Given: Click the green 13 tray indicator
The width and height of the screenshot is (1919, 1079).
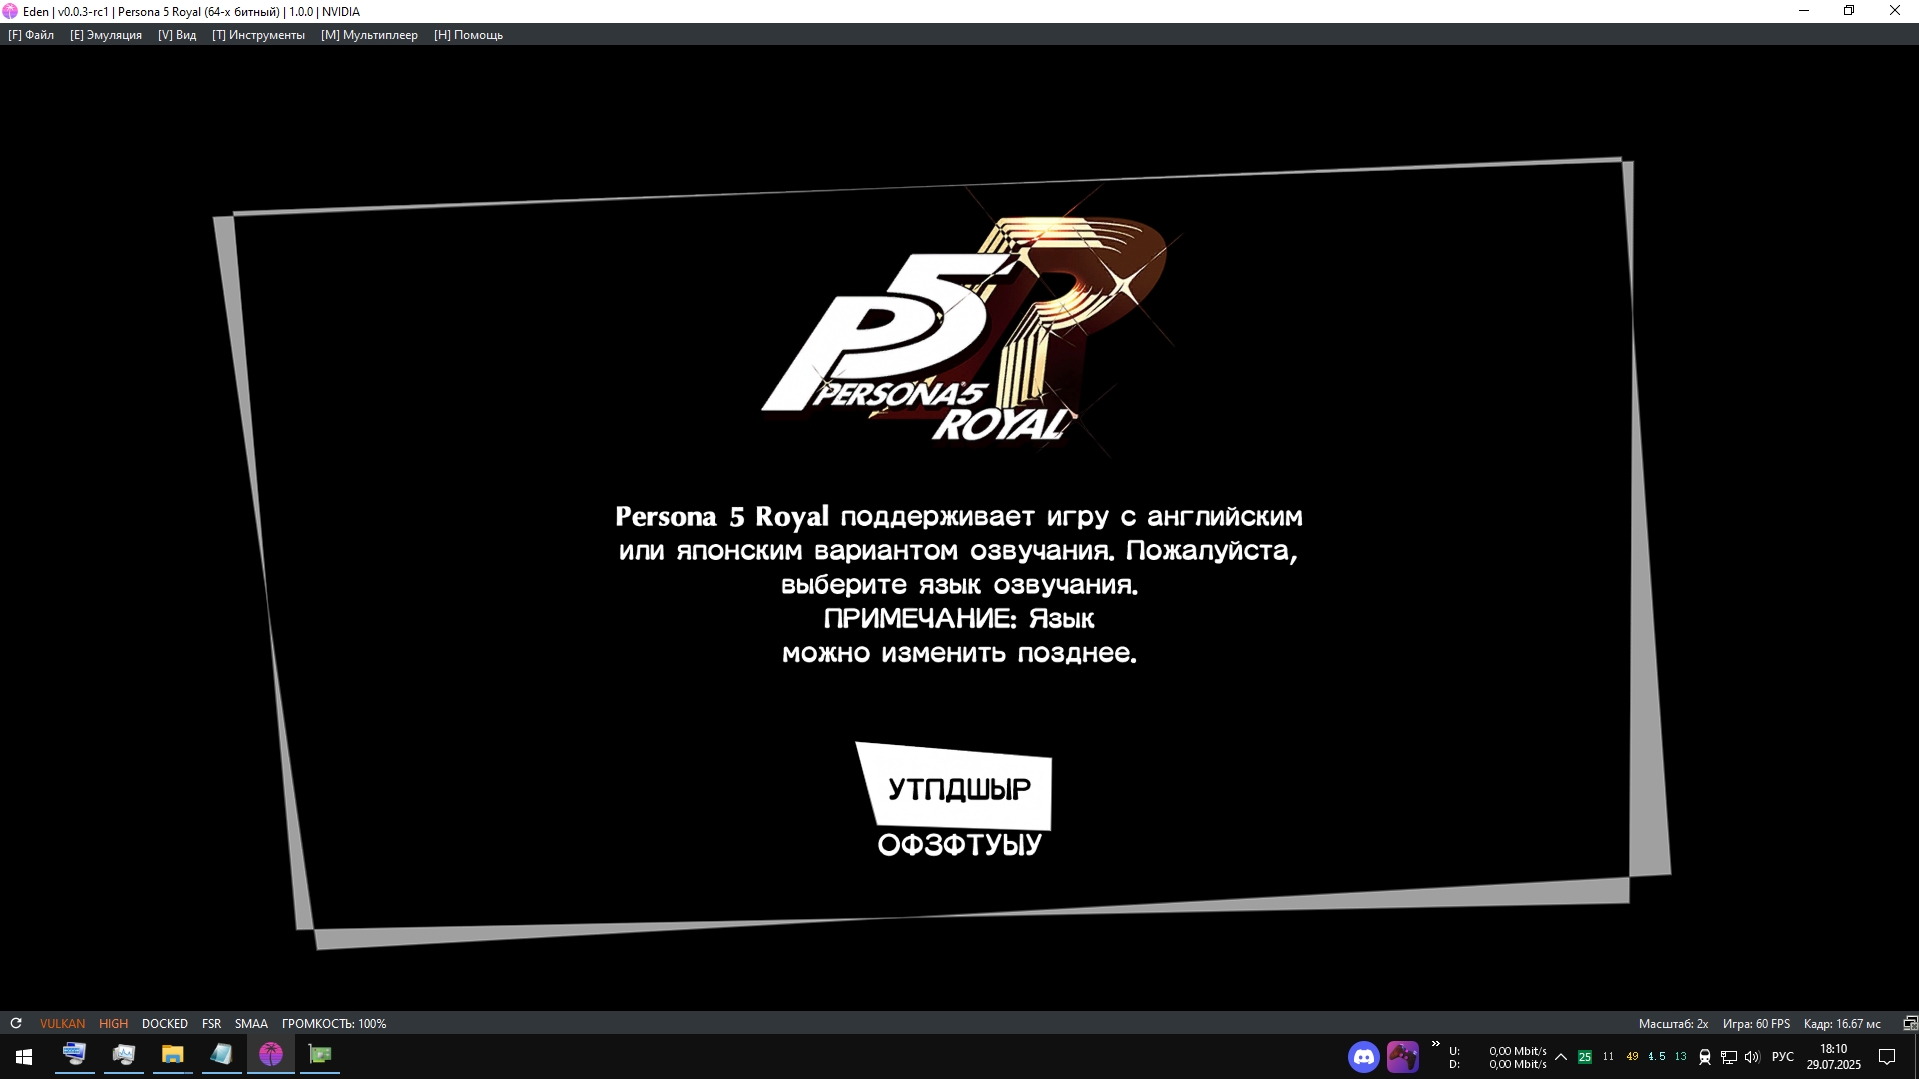Looking at the screenshot, I should click(x=1681, y=1057).
